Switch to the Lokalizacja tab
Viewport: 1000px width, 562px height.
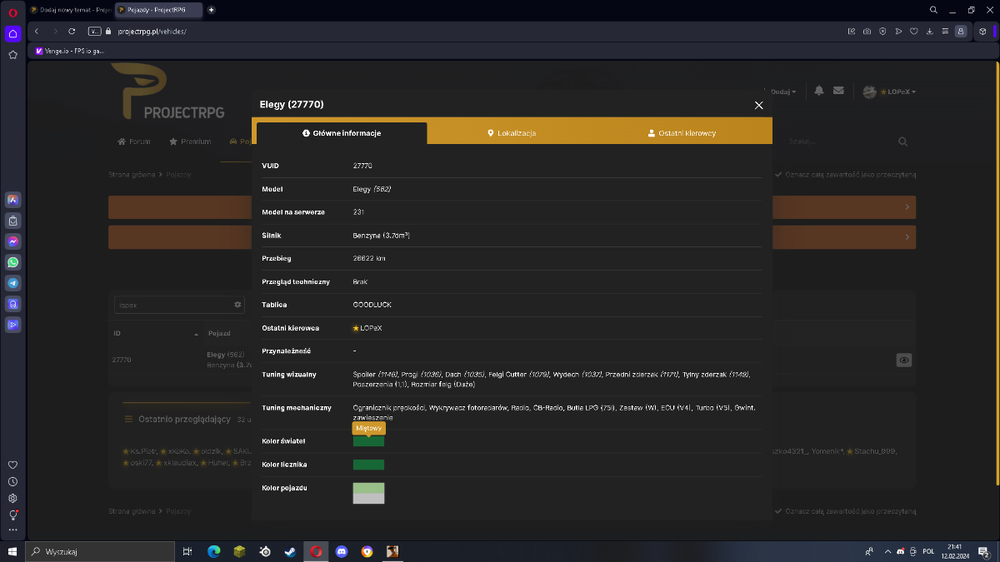click(x=512, y=133)
